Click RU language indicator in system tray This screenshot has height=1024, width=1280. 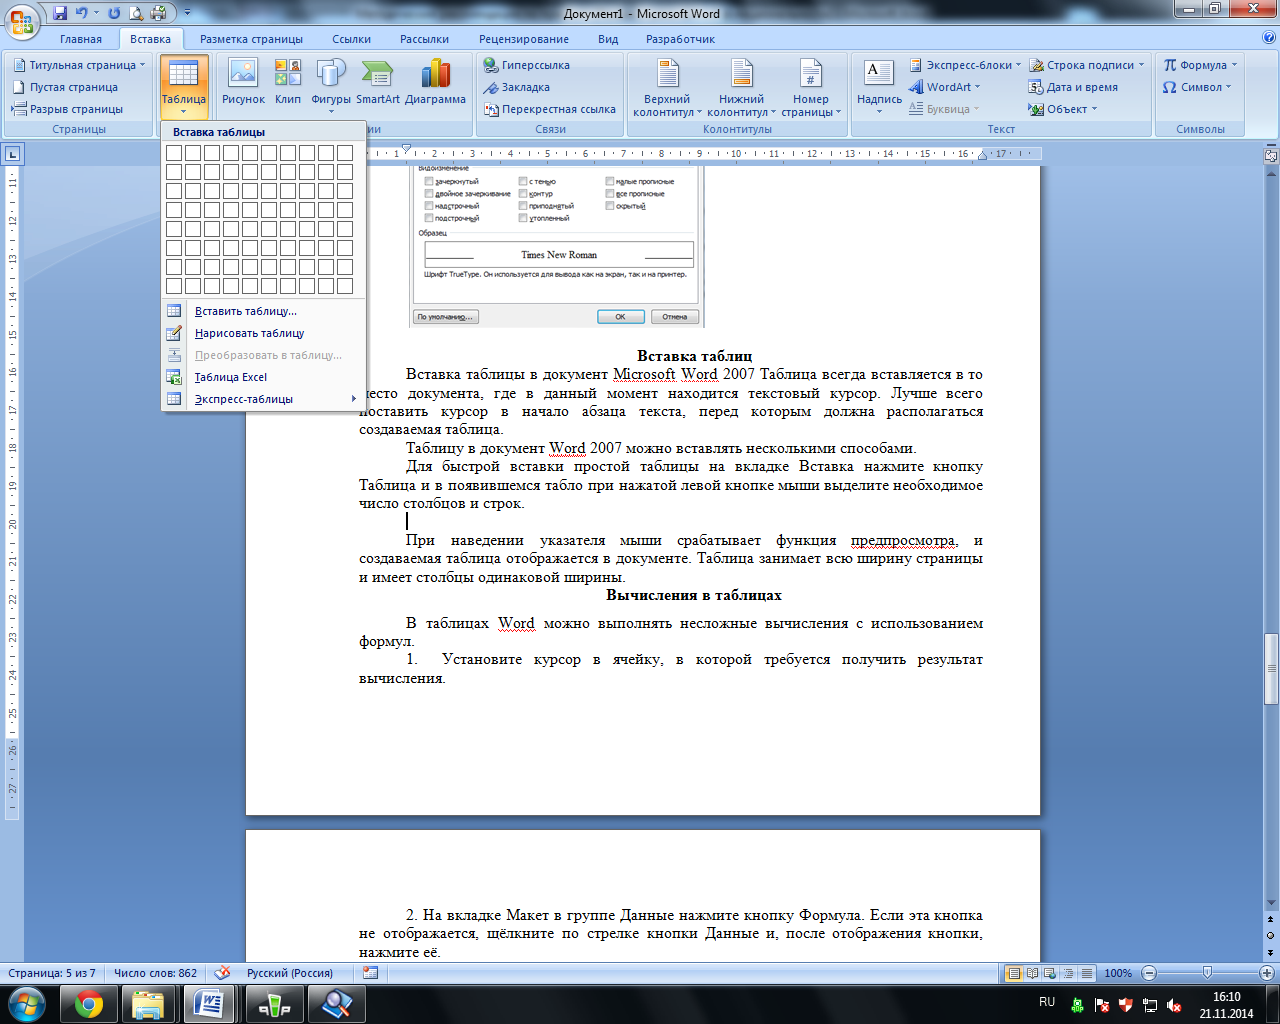[1047, 1002]
